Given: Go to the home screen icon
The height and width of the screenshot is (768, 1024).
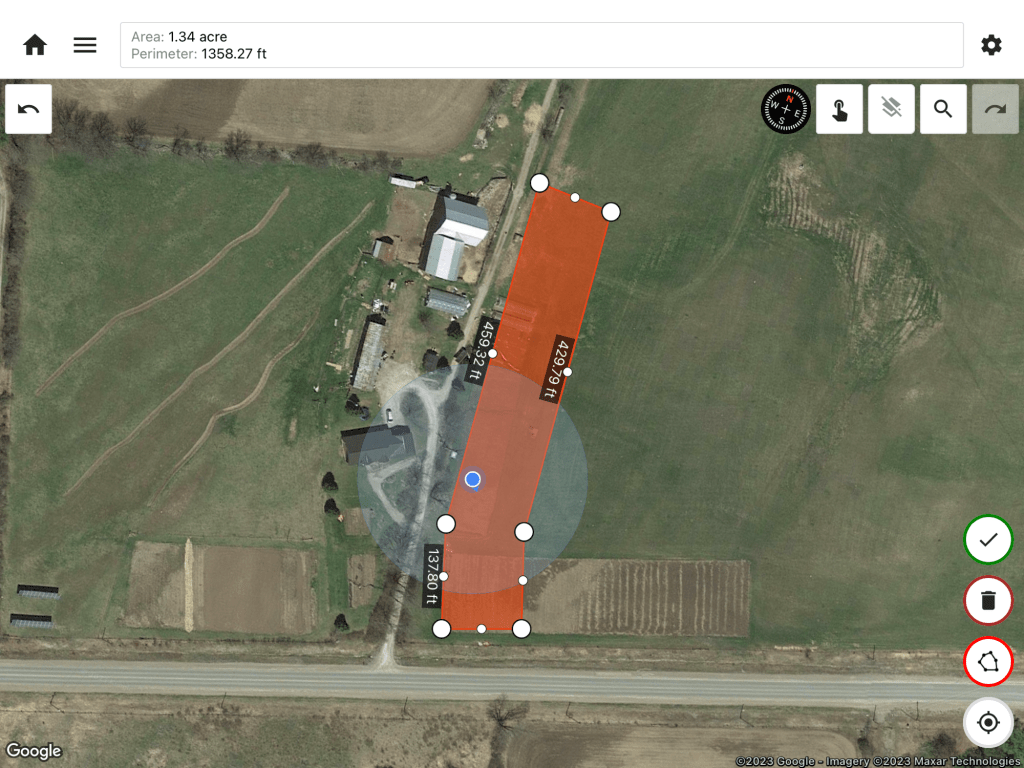Looking at the screenshot, I should coord(35,45).
